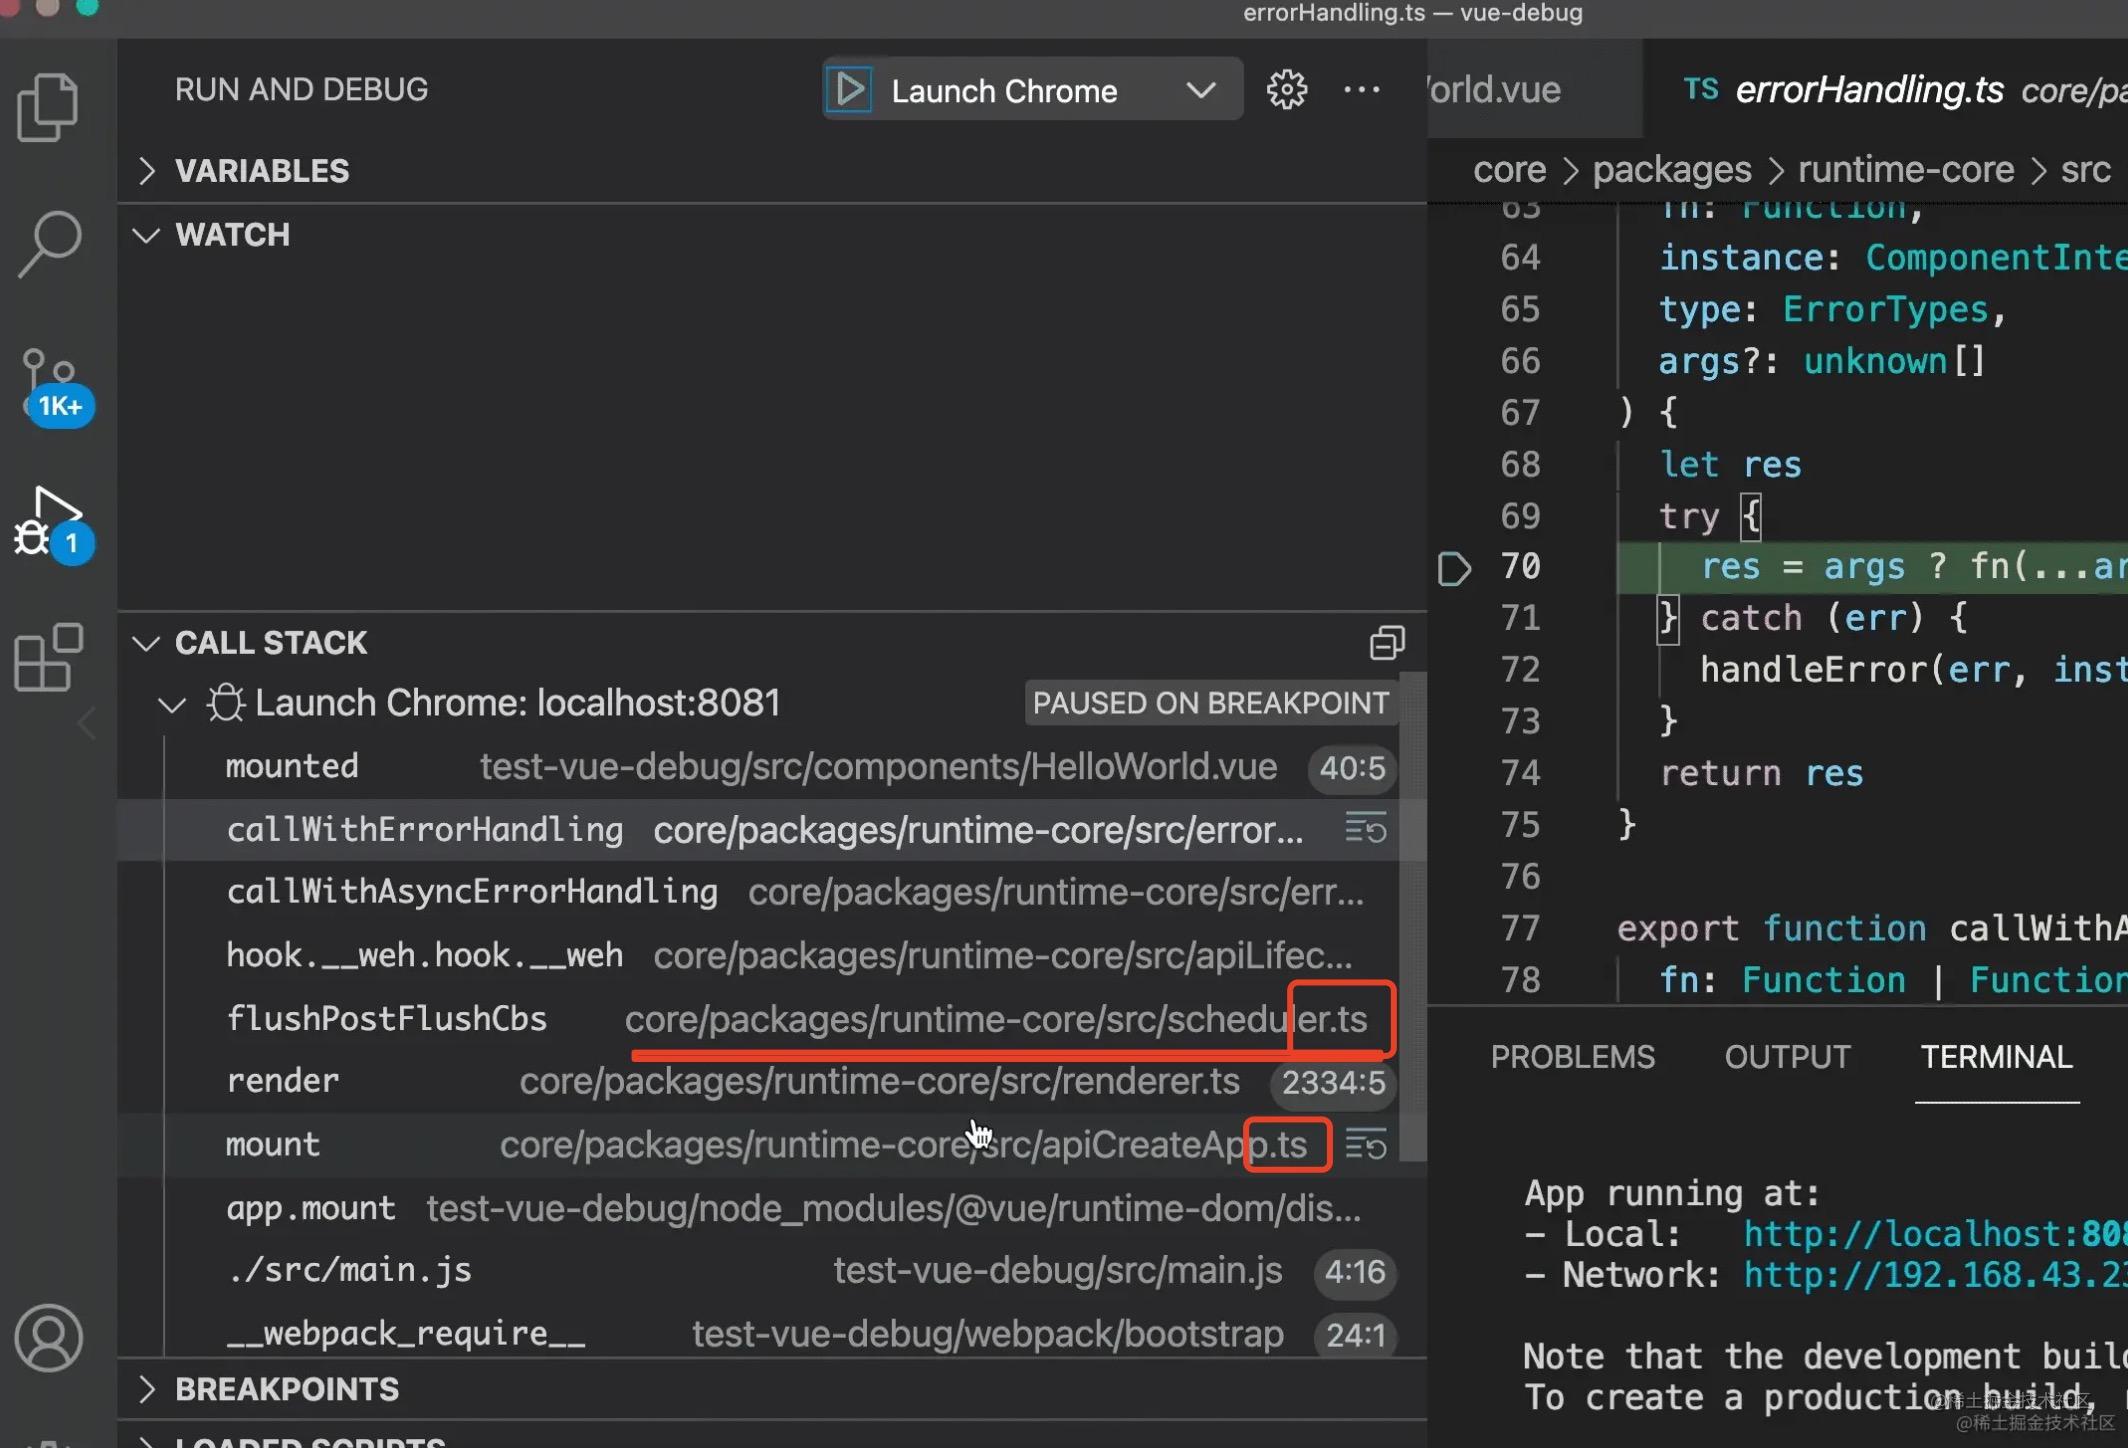The height and width of the screenshot is (1448, 2128).
Task: Collapse the Launch Chrome: localhost:8081 session
Action: click(172, 704)
